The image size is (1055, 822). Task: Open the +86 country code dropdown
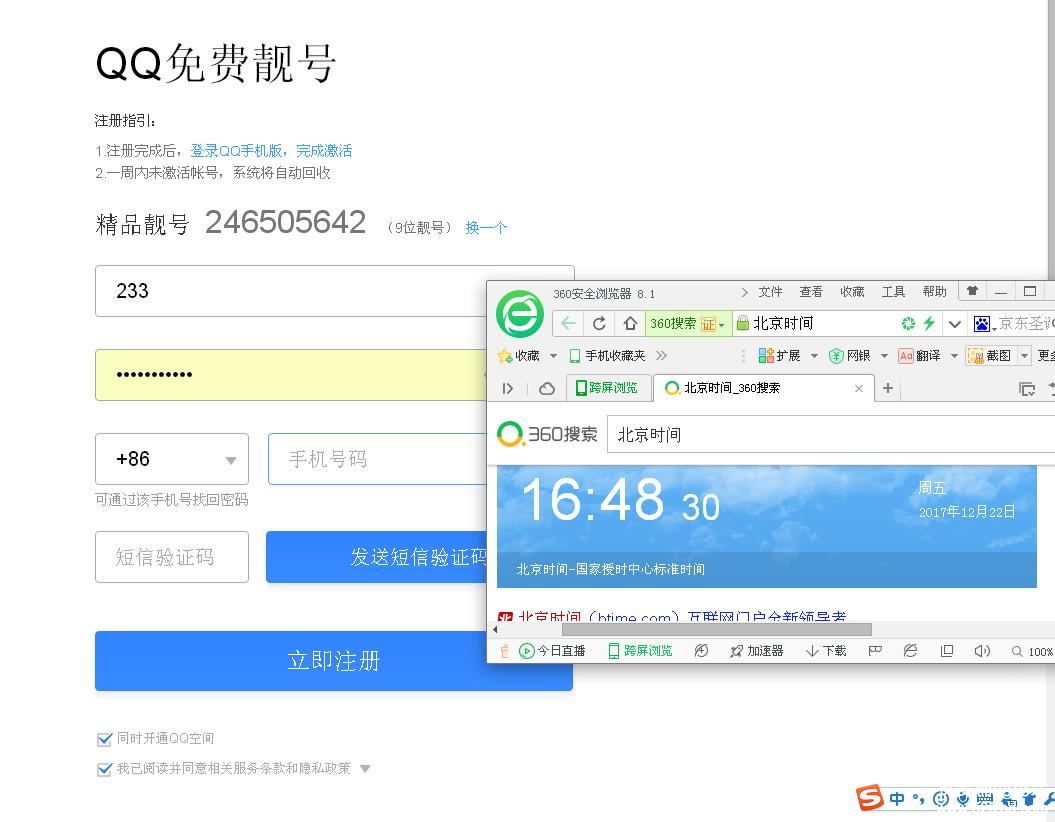click(x=172, y=459)
